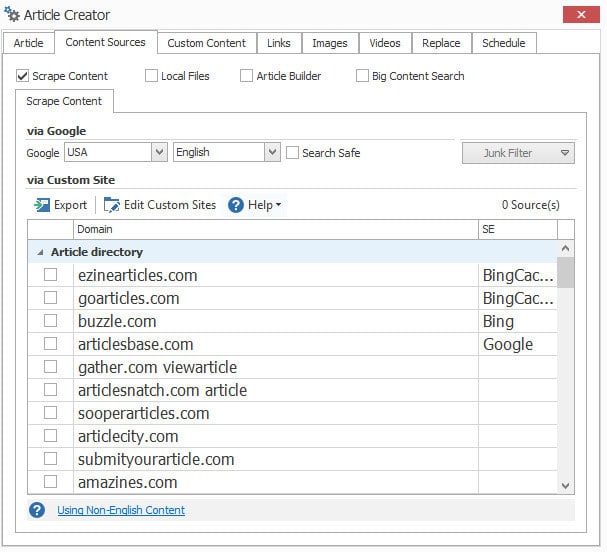This screenshot has height=552, width=607.
Task: Open the English language dropdown
Action: (272, 153)
